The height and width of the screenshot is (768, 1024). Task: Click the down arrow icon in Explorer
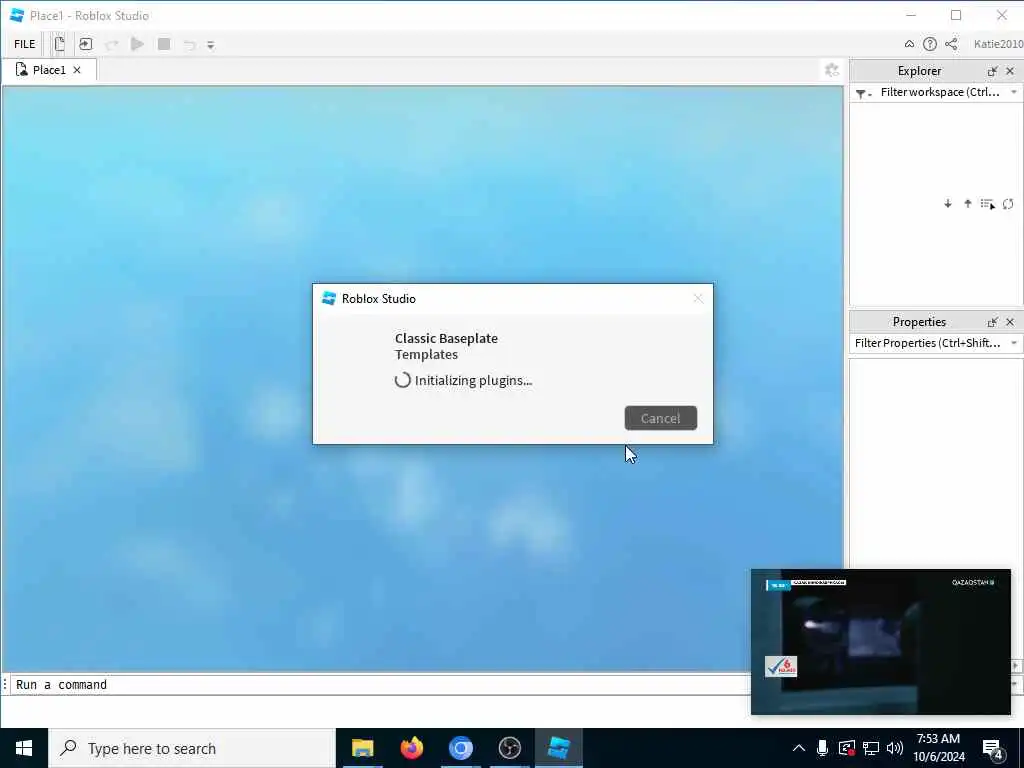948,204
